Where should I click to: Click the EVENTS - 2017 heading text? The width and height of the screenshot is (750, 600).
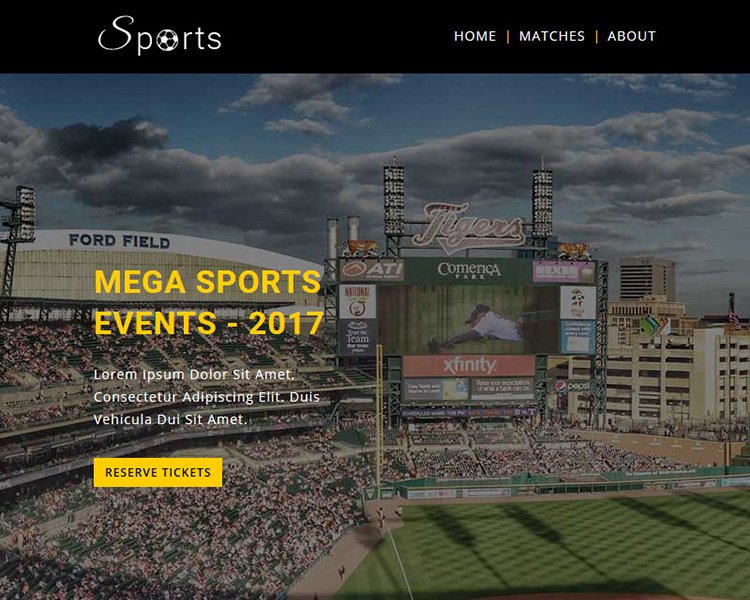click(x=209, y=323)
